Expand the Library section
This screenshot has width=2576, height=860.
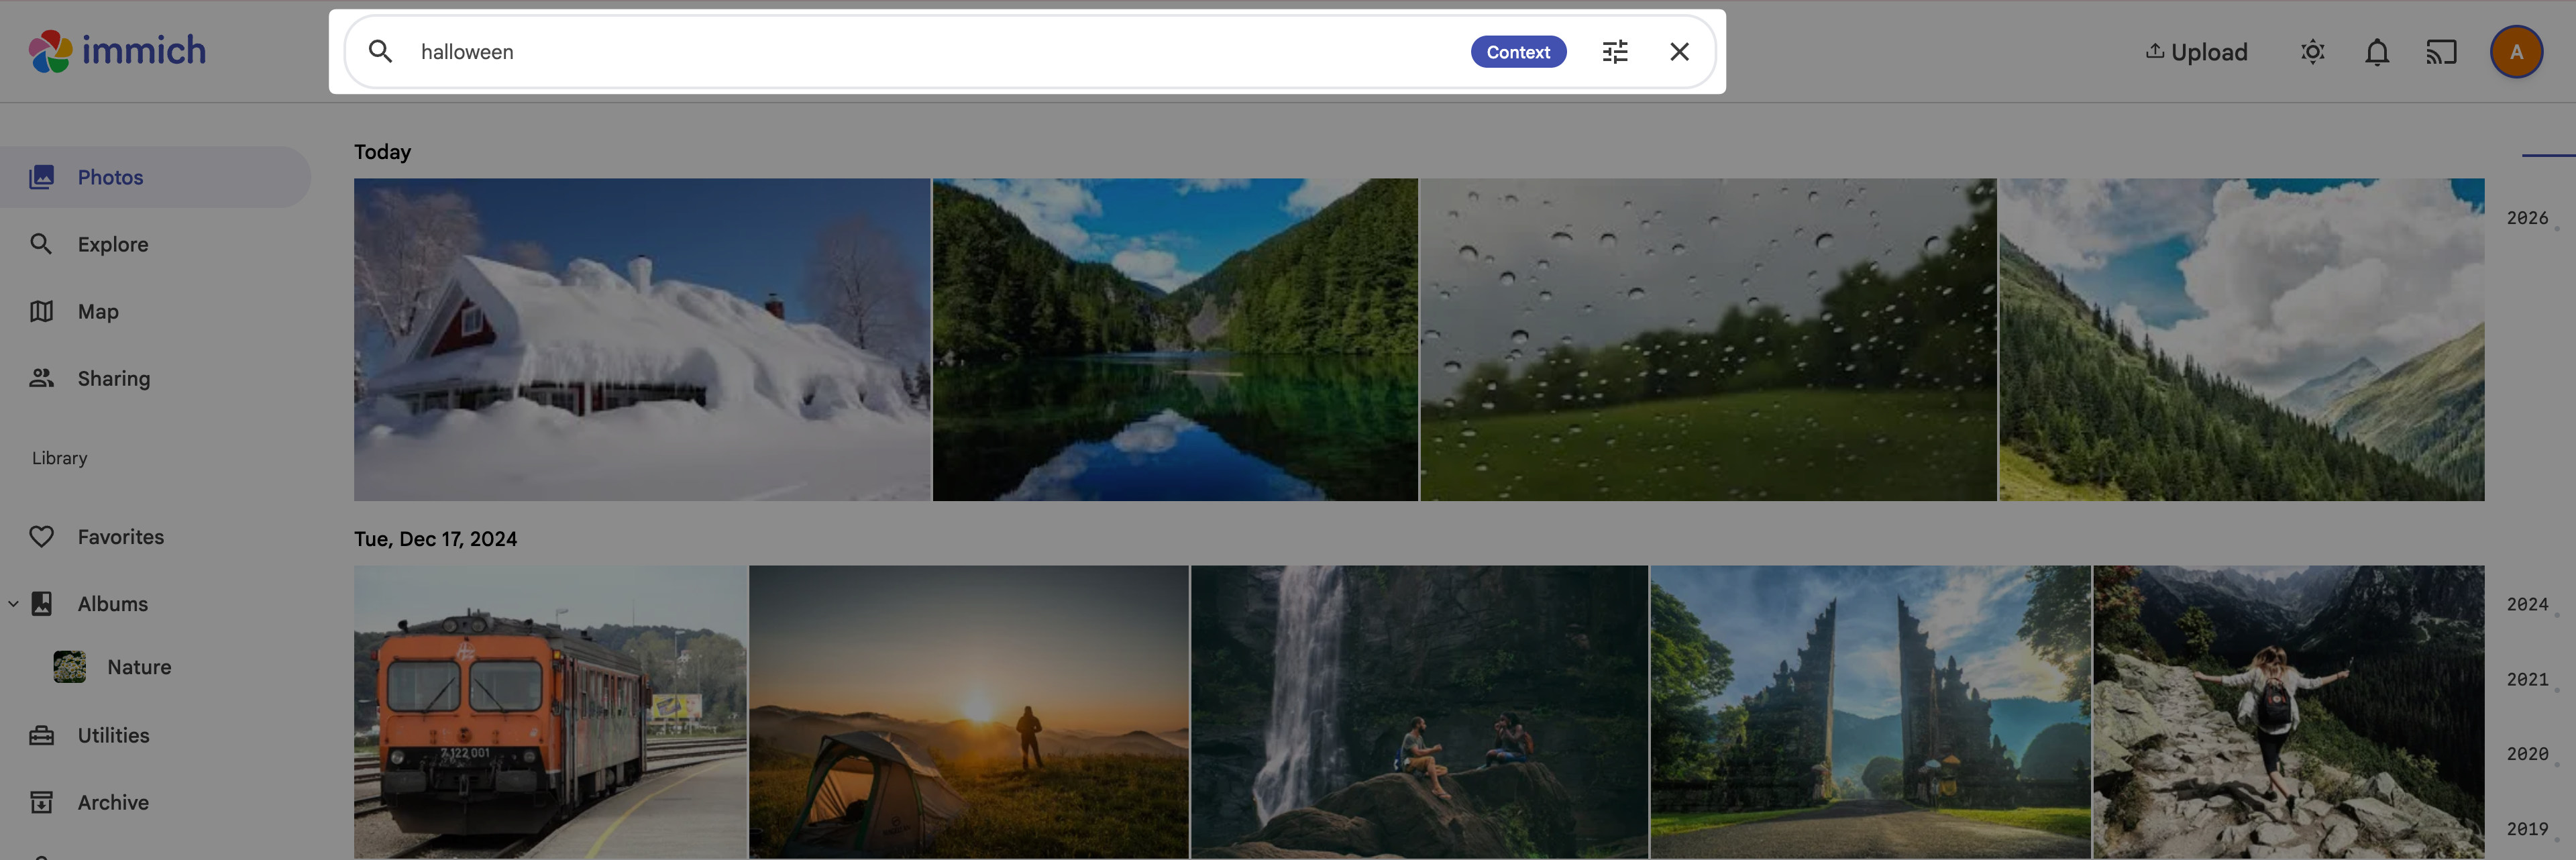[x=59, y=457]
